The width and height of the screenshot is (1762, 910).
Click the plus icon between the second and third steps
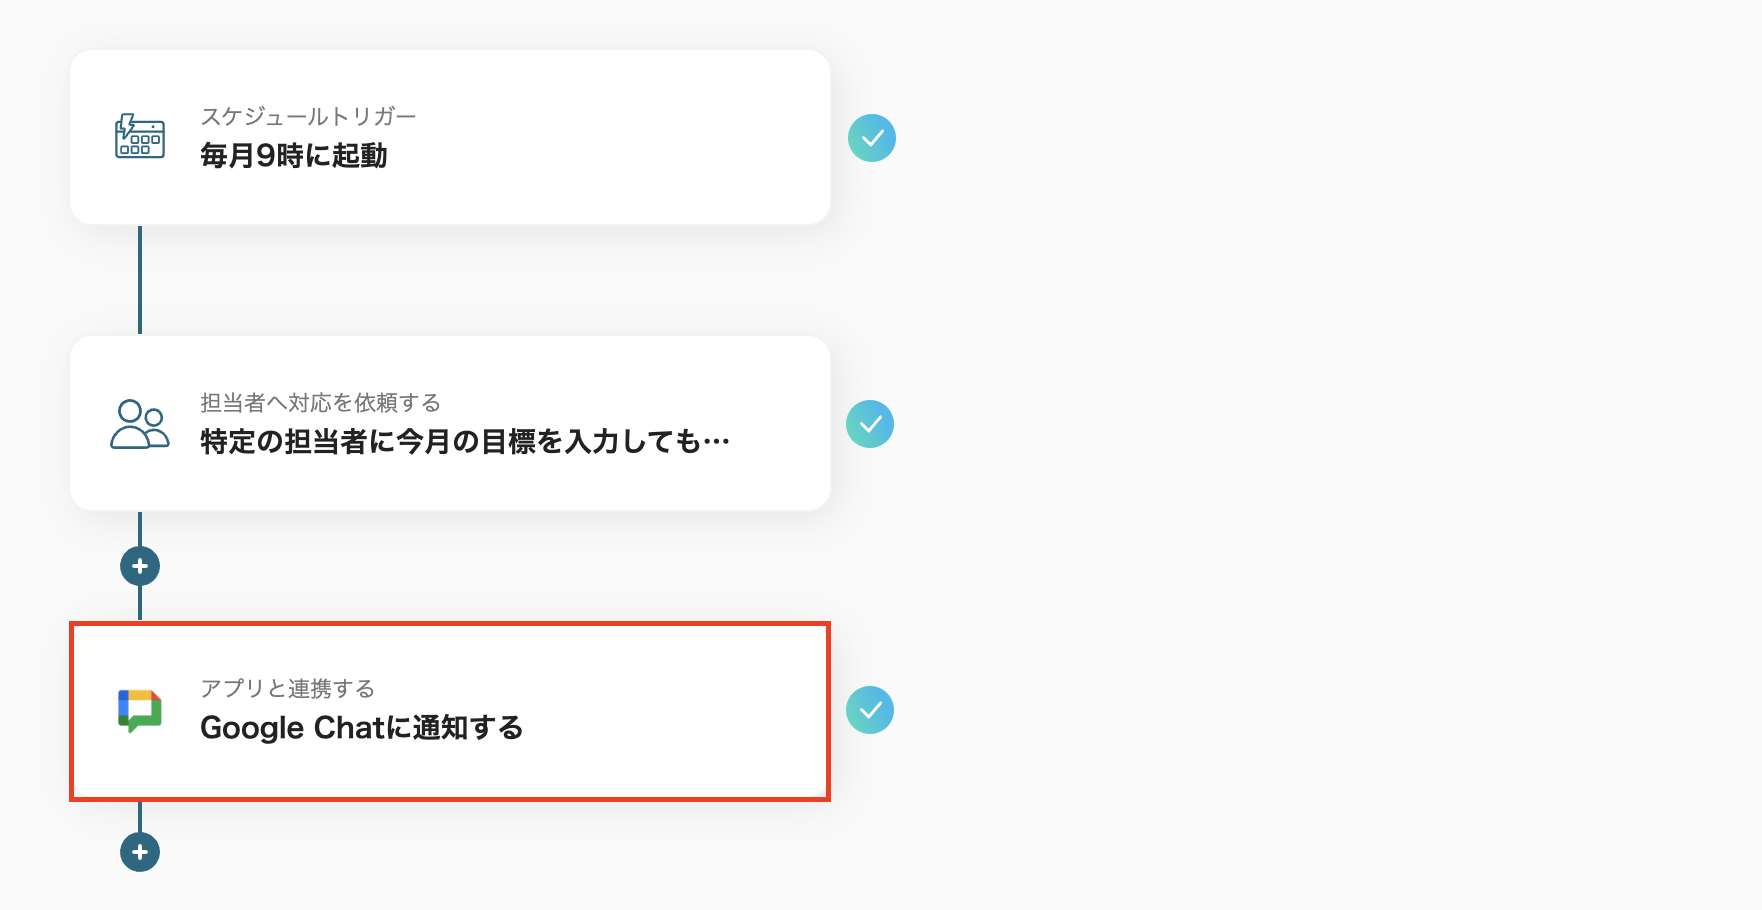[139, 565]
